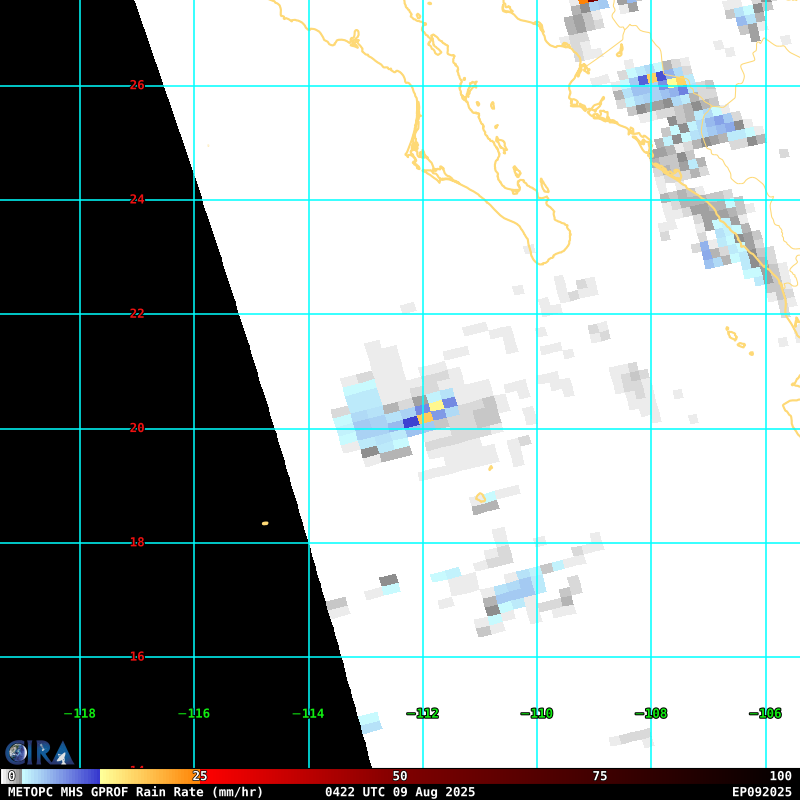This screenshot has height=800, width=800.
Task: Select the -110 longitude label
Action: 536,714
